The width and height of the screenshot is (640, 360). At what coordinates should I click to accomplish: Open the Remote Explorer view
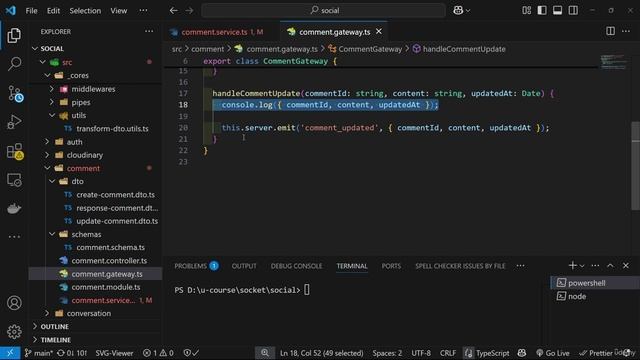tap(14, 180)
